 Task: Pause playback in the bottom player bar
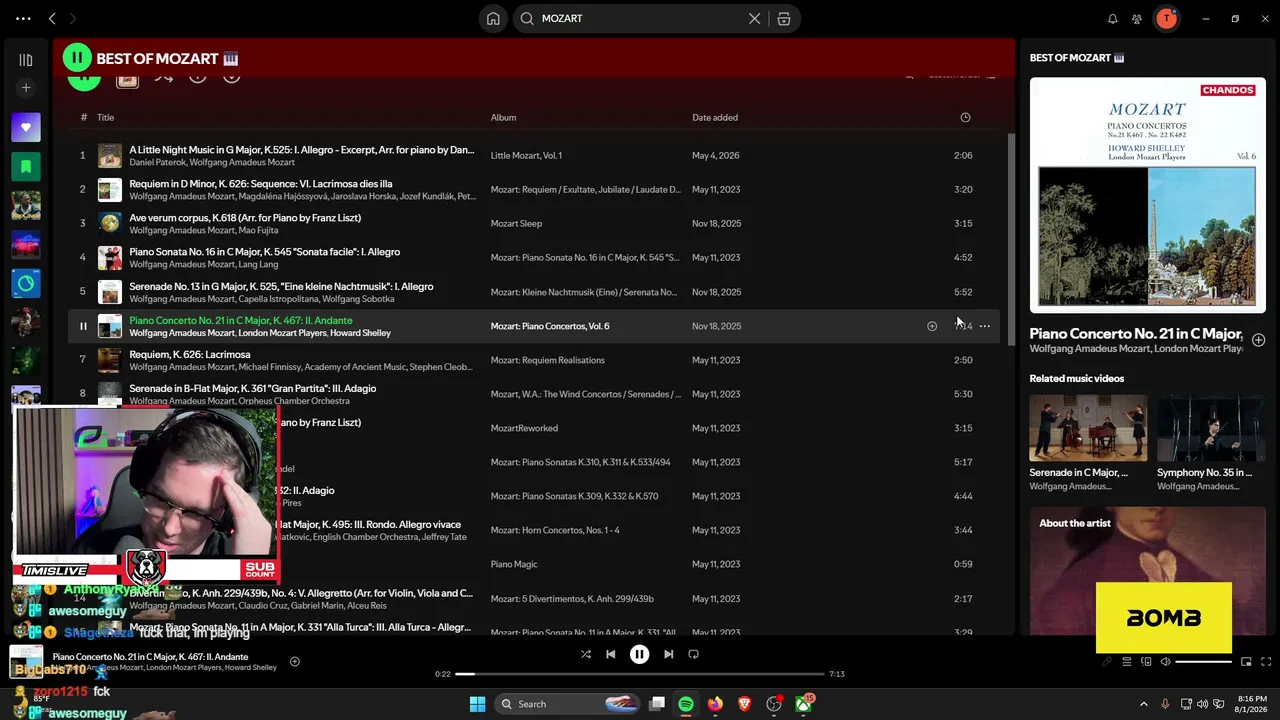[x=640, y=654]
